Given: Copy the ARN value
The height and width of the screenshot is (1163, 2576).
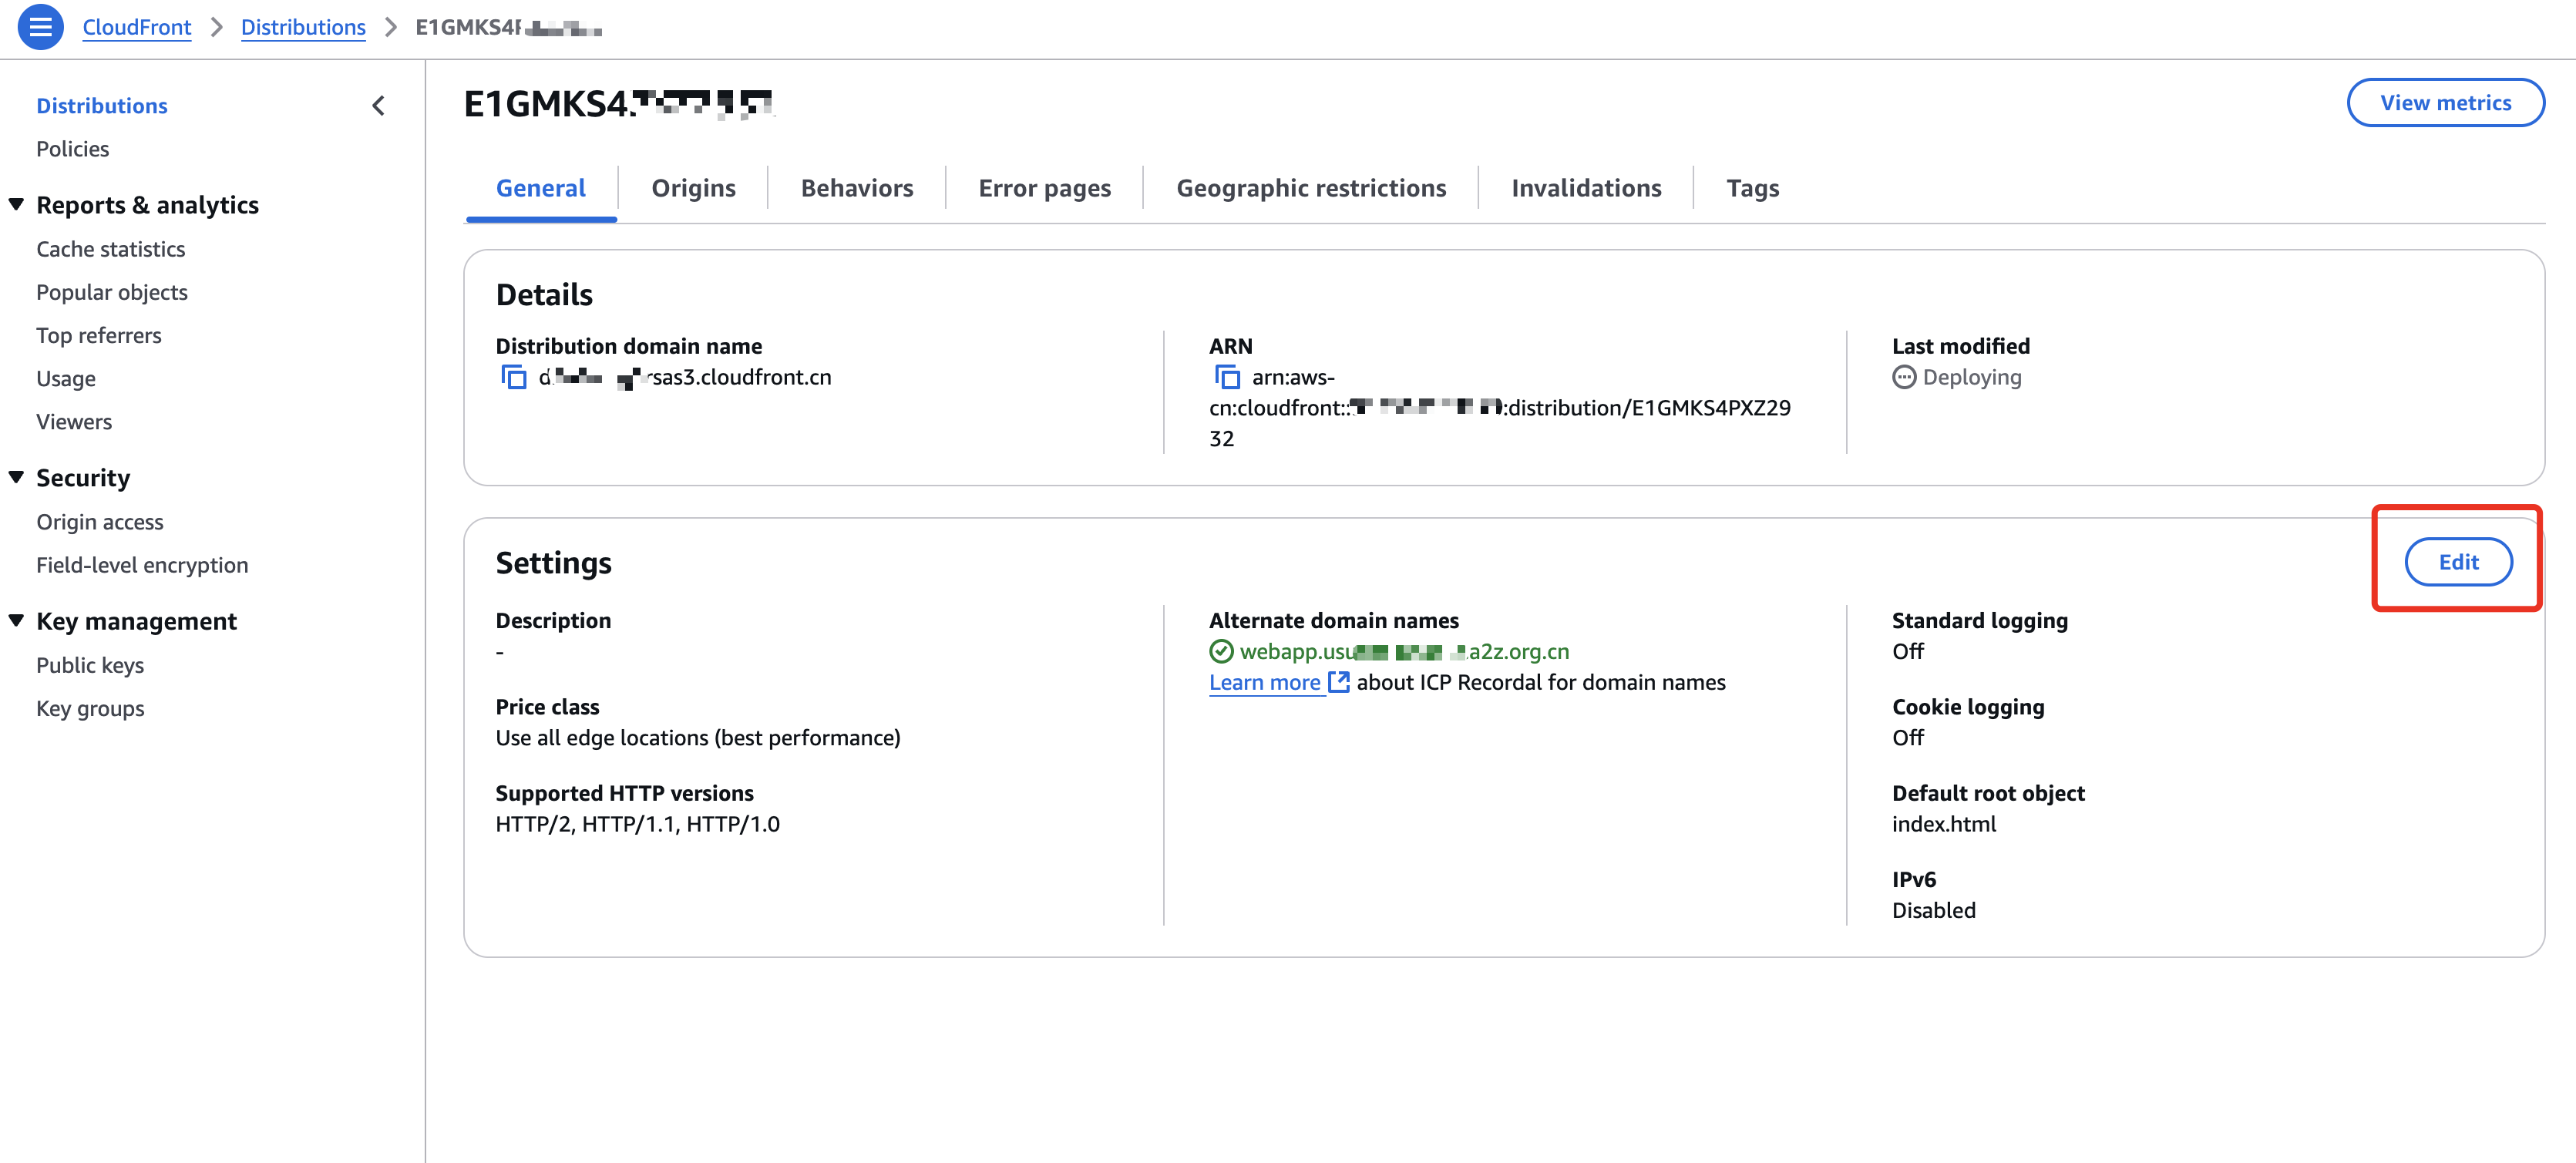Looking at the screenshot, I should 1227,377.
